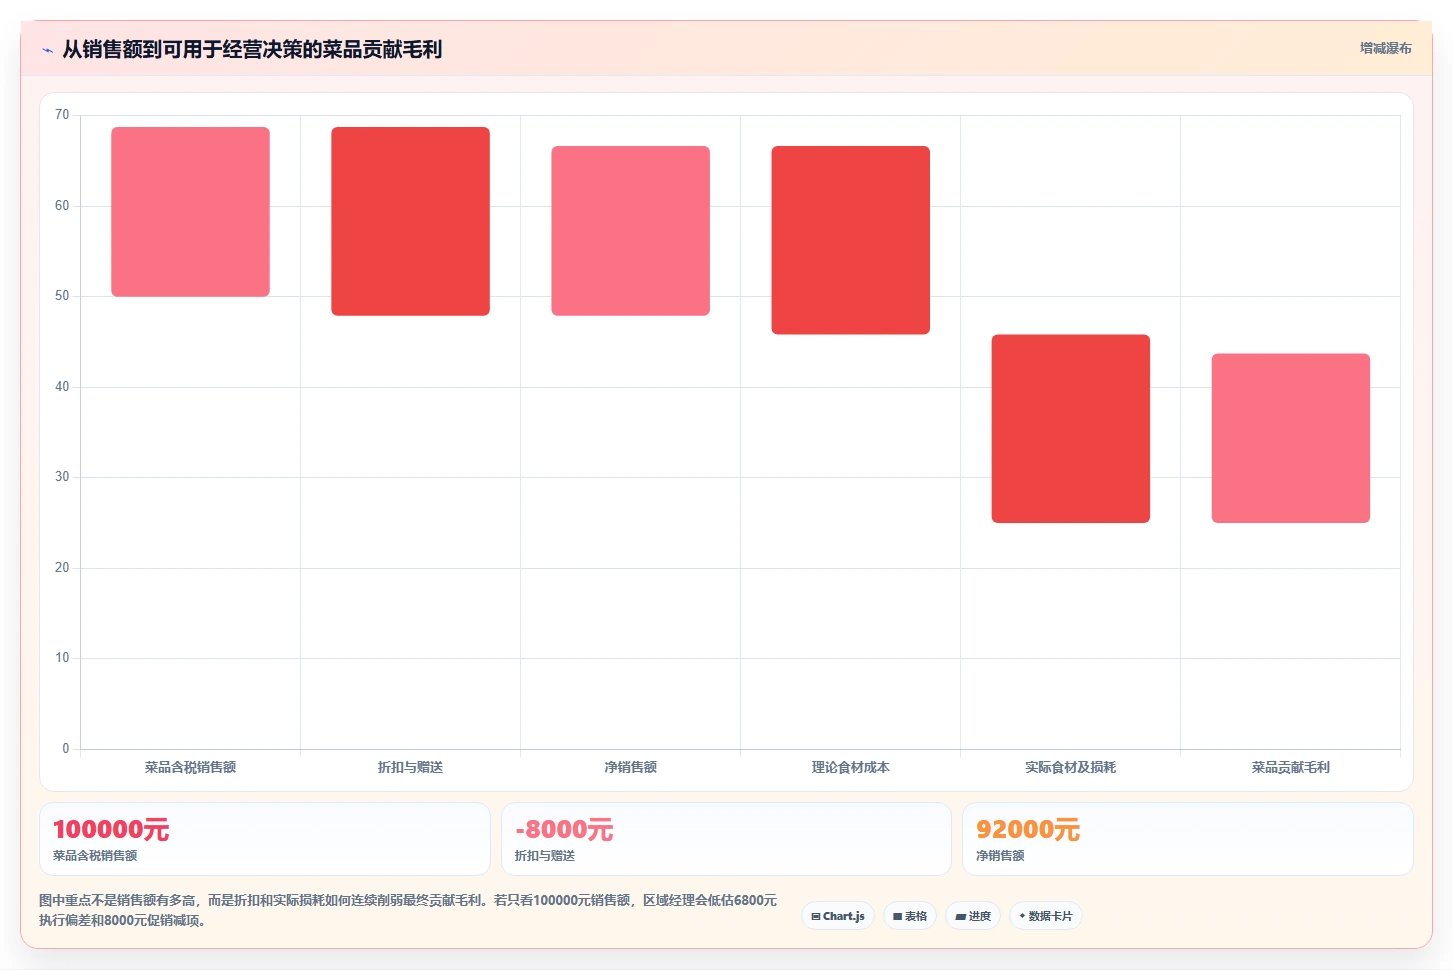Open the 92000元 data card
Image resolution: width=1453 pixels, height=970 pixels.
(1187, 839)
